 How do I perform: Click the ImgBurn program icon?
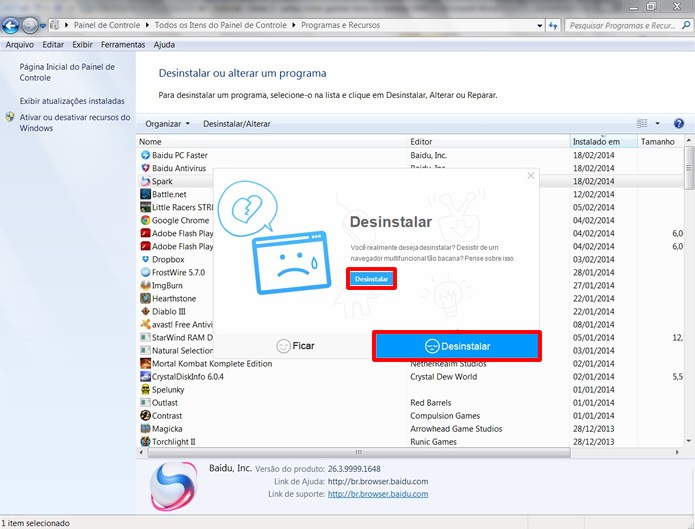coord(145,286)
